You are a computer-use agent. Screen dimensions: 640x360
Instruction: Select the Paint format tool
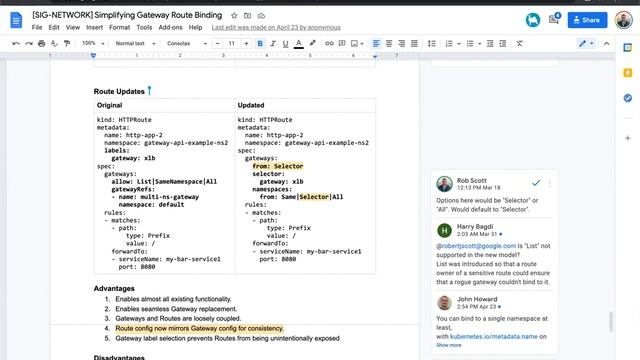pos(67,43)
